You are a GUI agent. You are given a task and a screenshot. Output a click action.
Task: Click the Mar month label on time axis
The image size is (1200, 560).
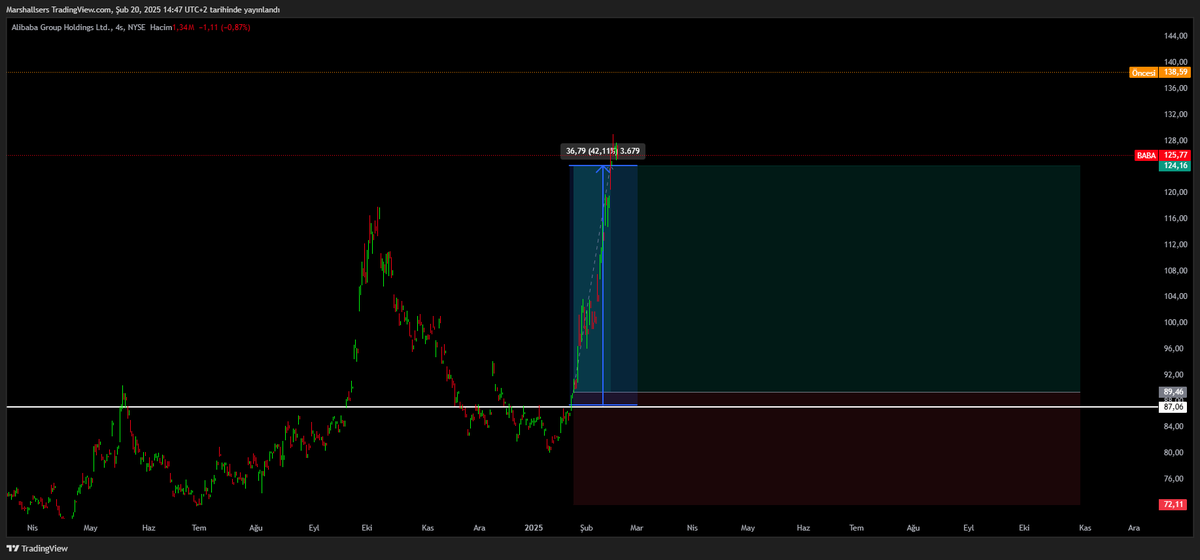635,526
